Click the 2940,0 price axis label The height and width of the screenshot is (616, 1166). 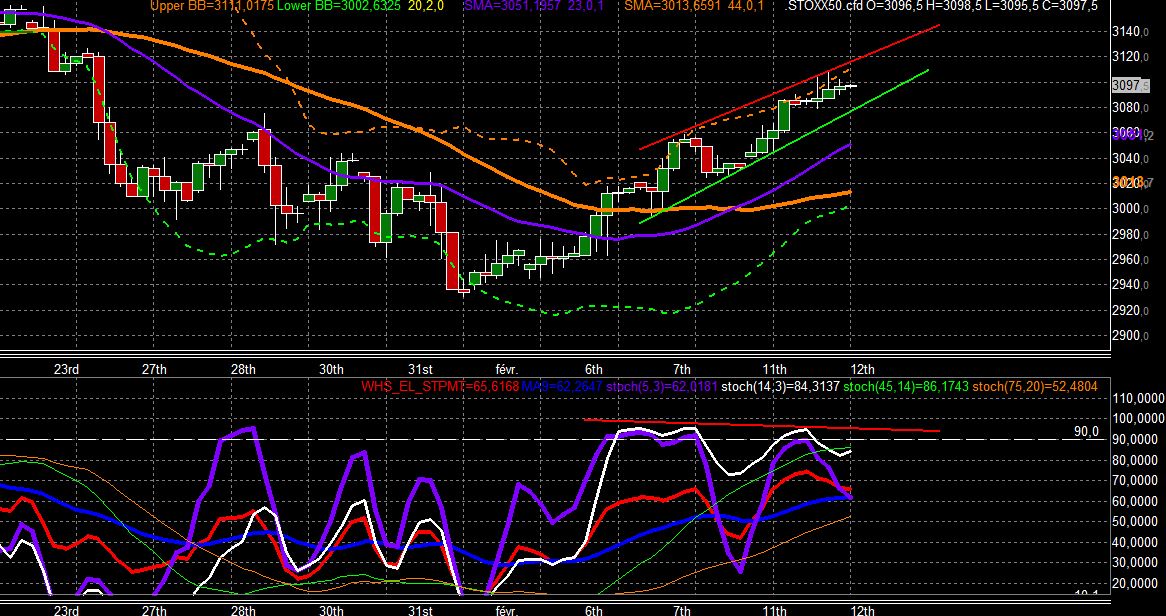pos(1130,285)
